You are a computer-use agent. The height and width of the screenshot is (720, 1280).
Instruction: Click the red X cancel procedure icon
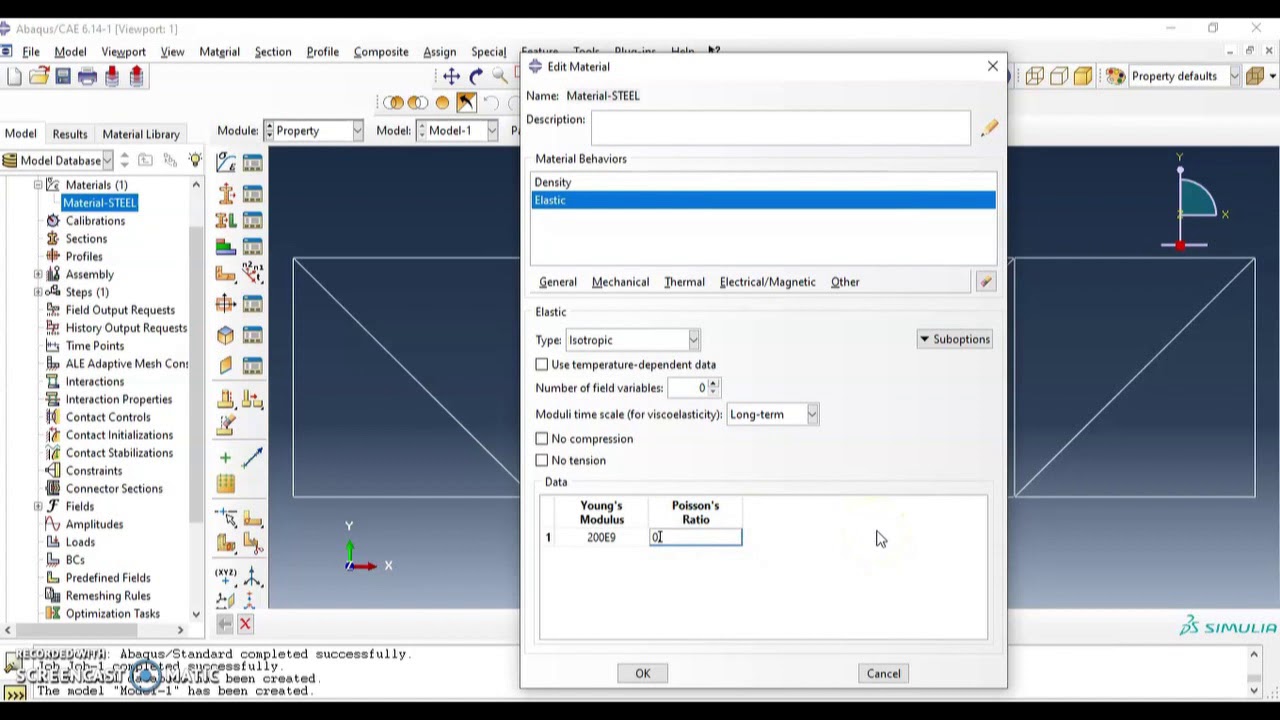tap(245, 624)
